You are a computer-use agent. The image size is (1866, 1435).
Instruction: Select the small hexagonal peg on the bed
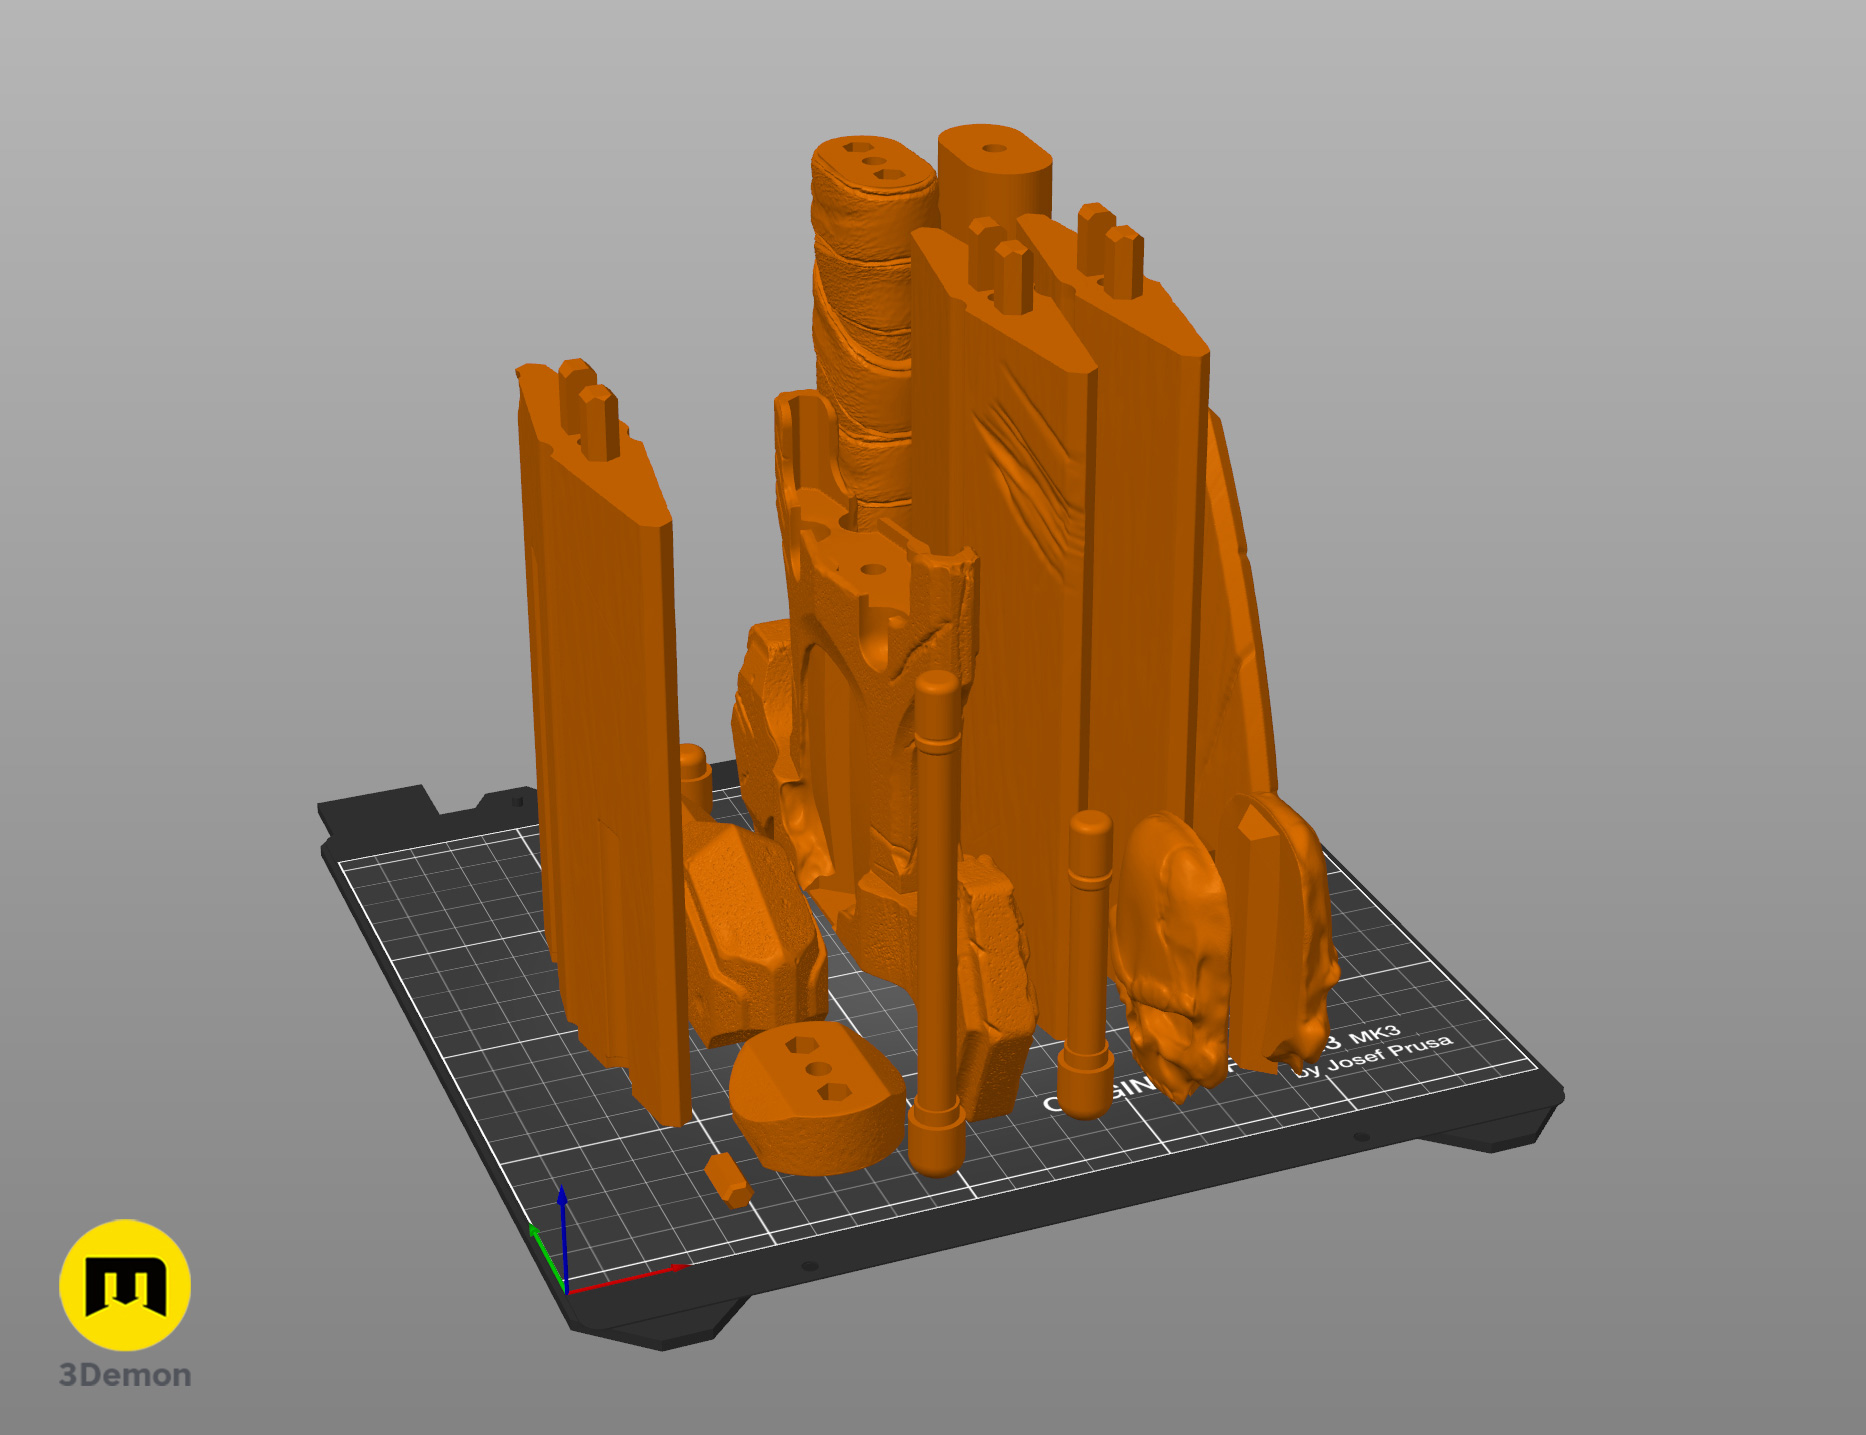point(727,1180)
